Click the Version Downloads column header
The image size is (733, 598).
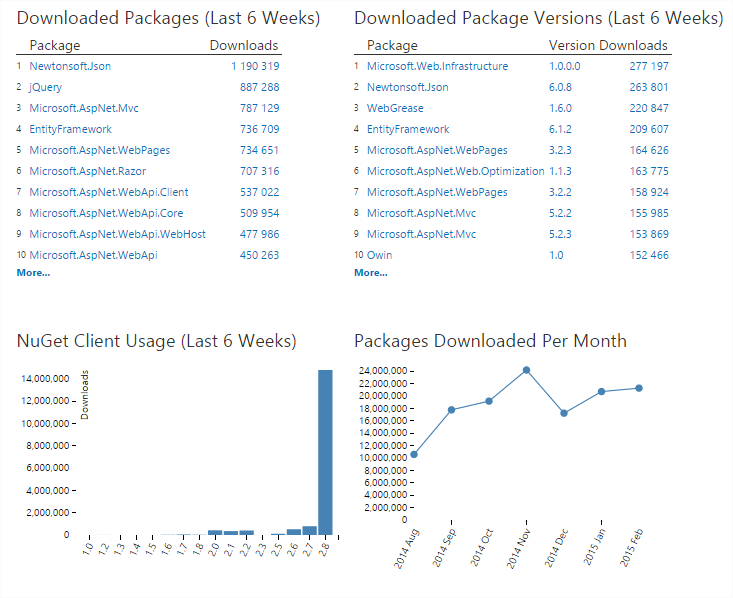(x=608, y=45)
